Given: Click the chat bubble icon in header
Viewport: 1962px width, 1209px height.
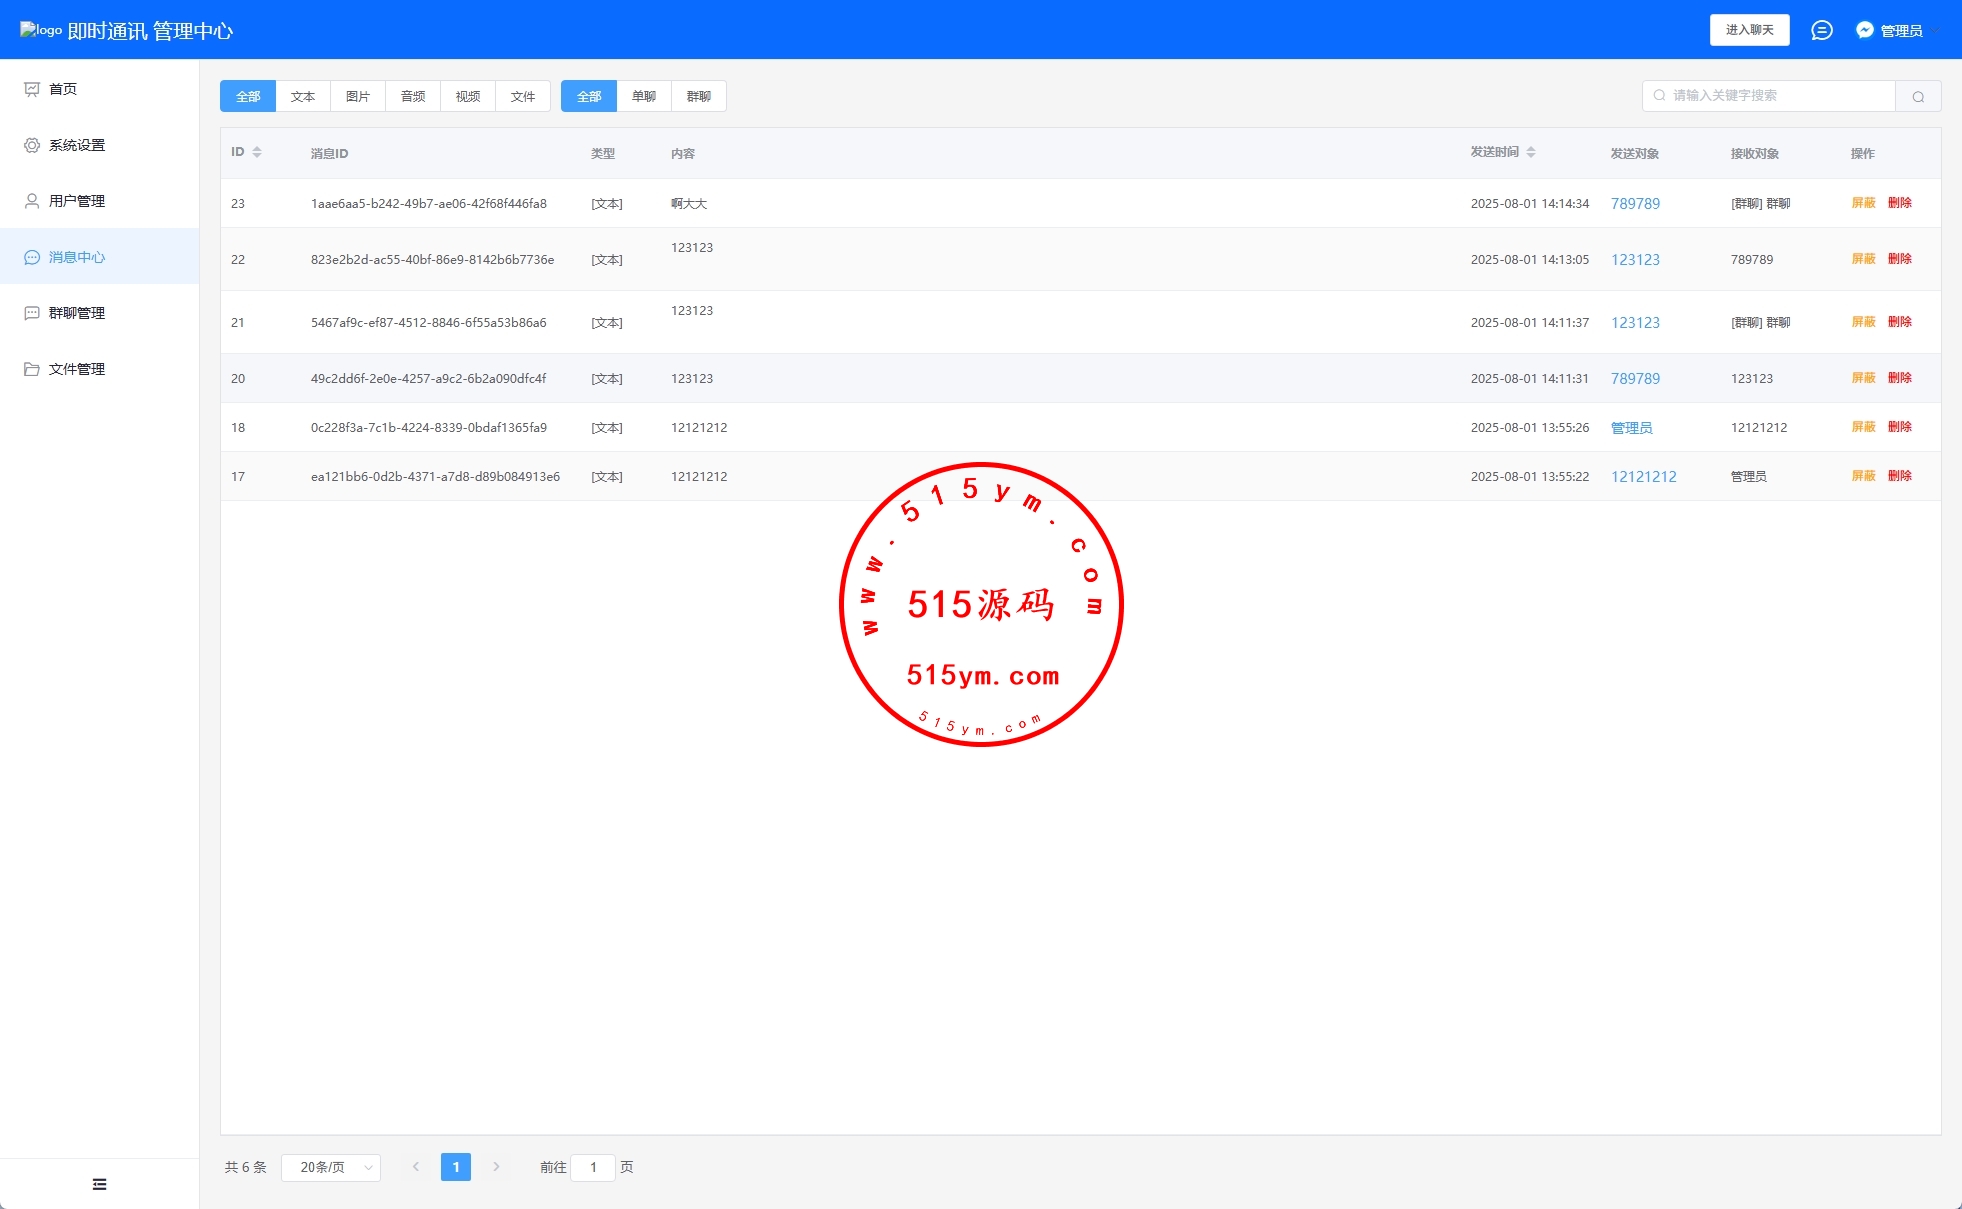Looking at the screenshot, I should click(x=1821, y=30).
